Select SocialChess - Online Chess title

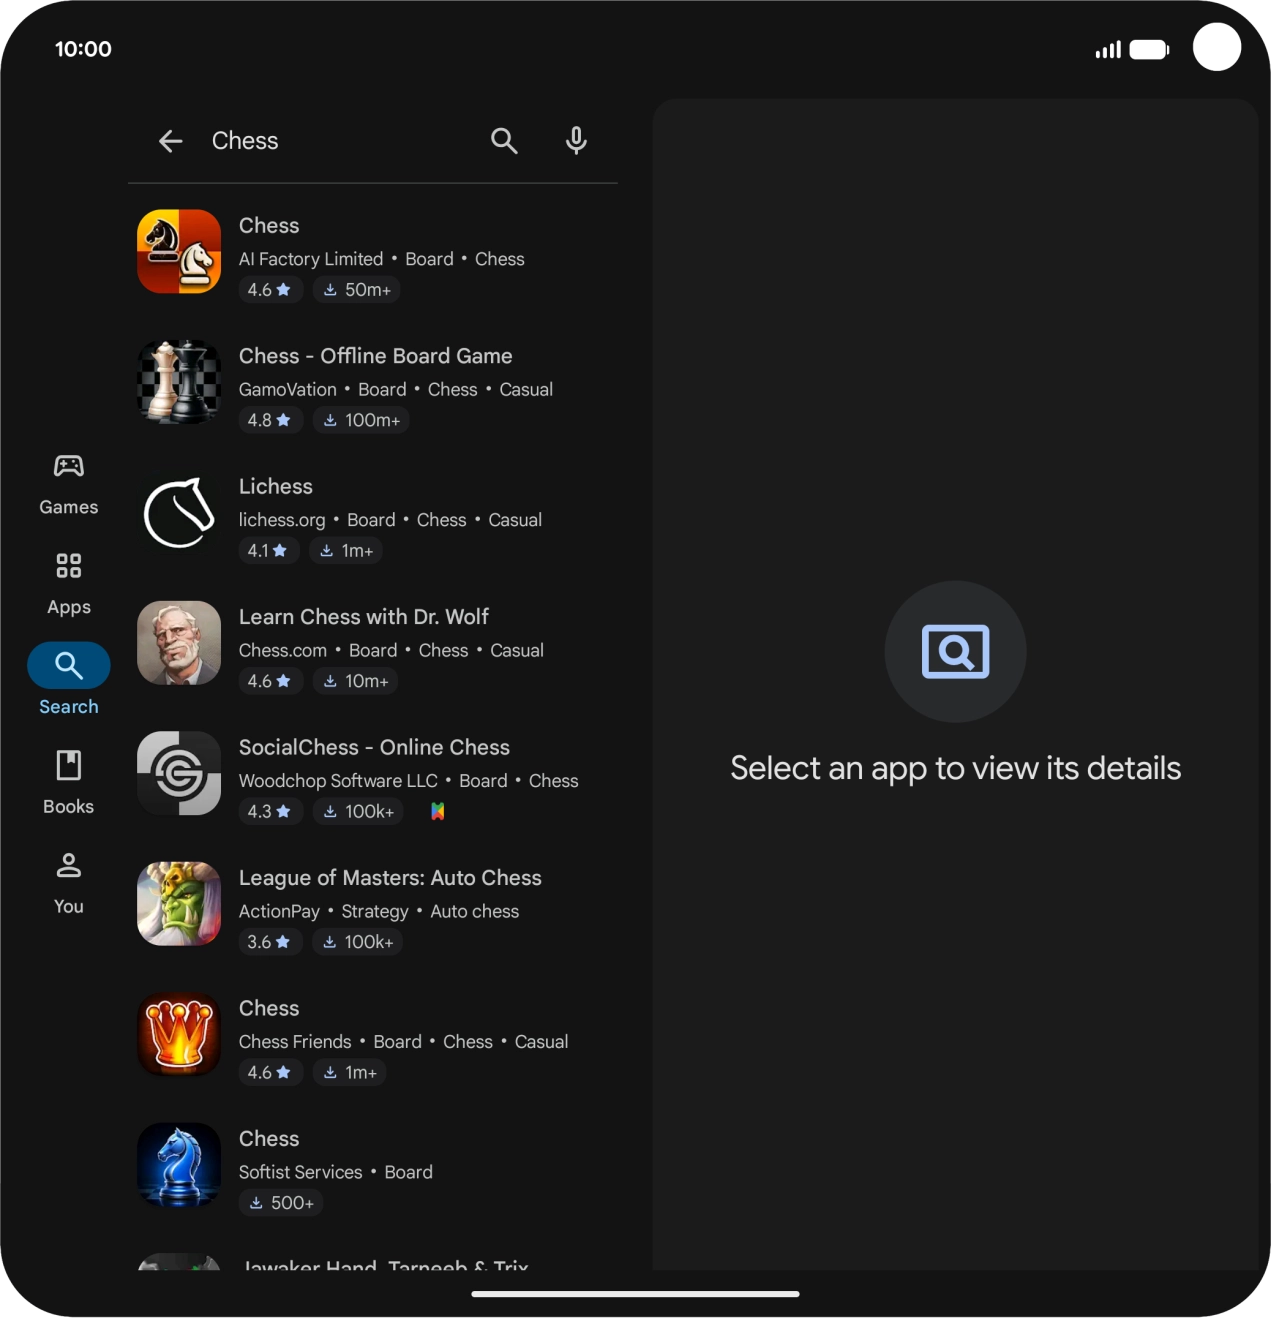(374, 747)
